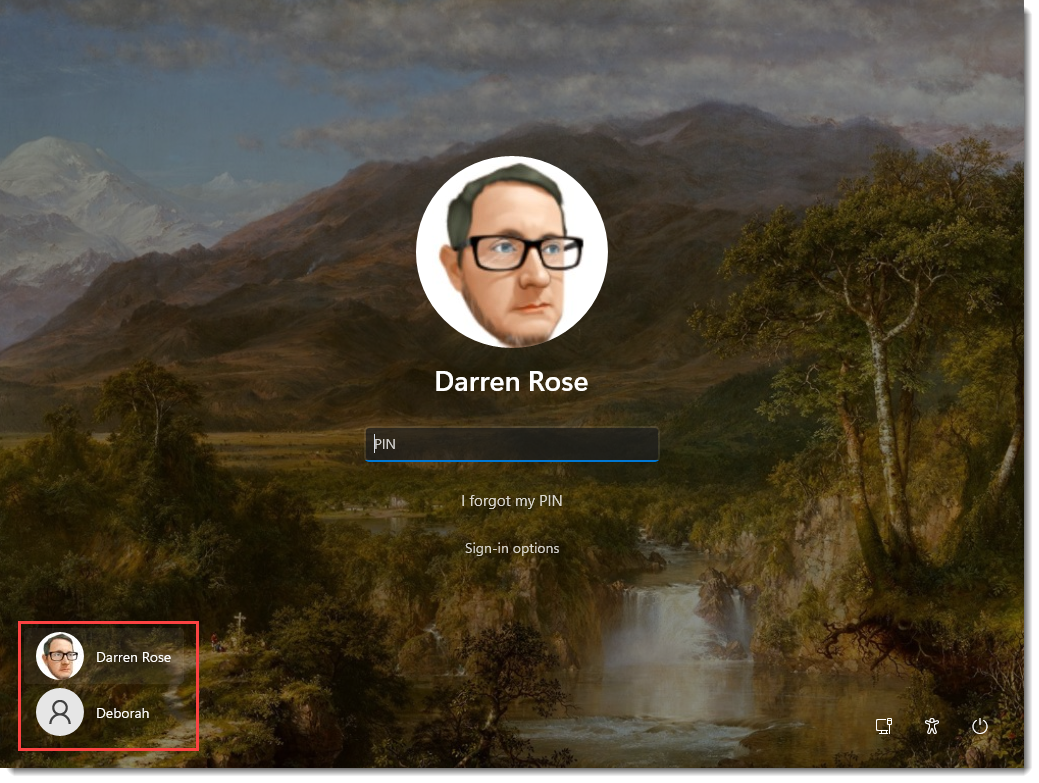This screenshot has height=783, width=1039.
Task: Click the large Darren Rose profile picture
Action: point(511,251)
